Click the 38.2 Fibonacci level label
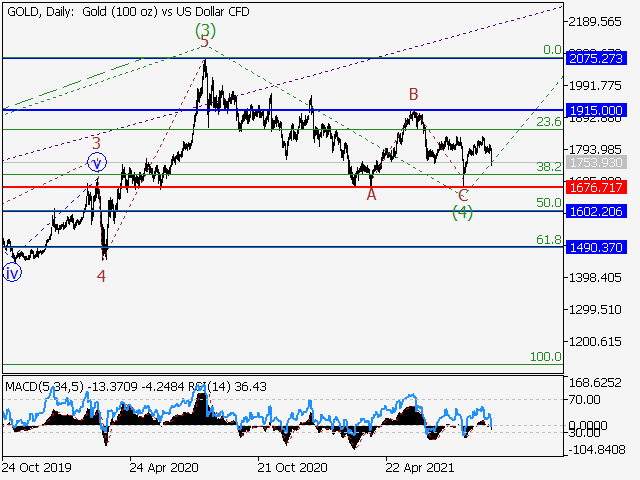Image resolution: width=640 pixels, height=480 pixels. 549,167
